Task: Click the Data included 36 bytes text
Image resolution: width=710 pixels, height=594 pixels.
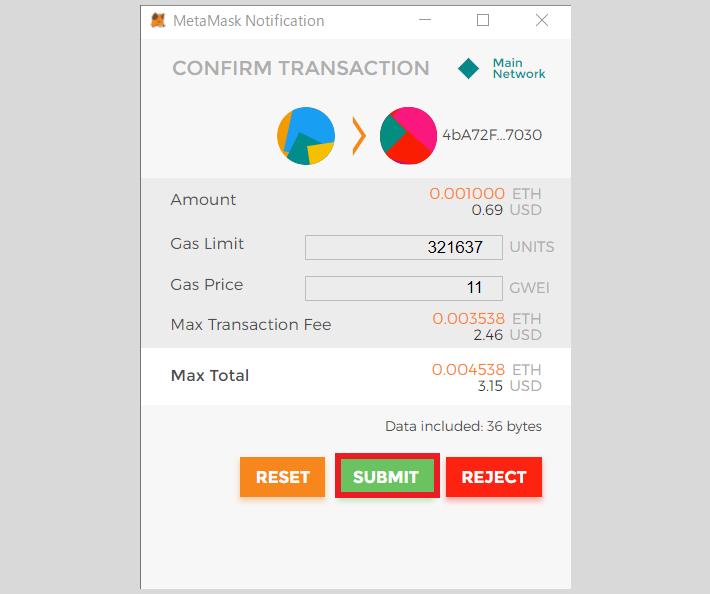Action: (x=463, y=426)
